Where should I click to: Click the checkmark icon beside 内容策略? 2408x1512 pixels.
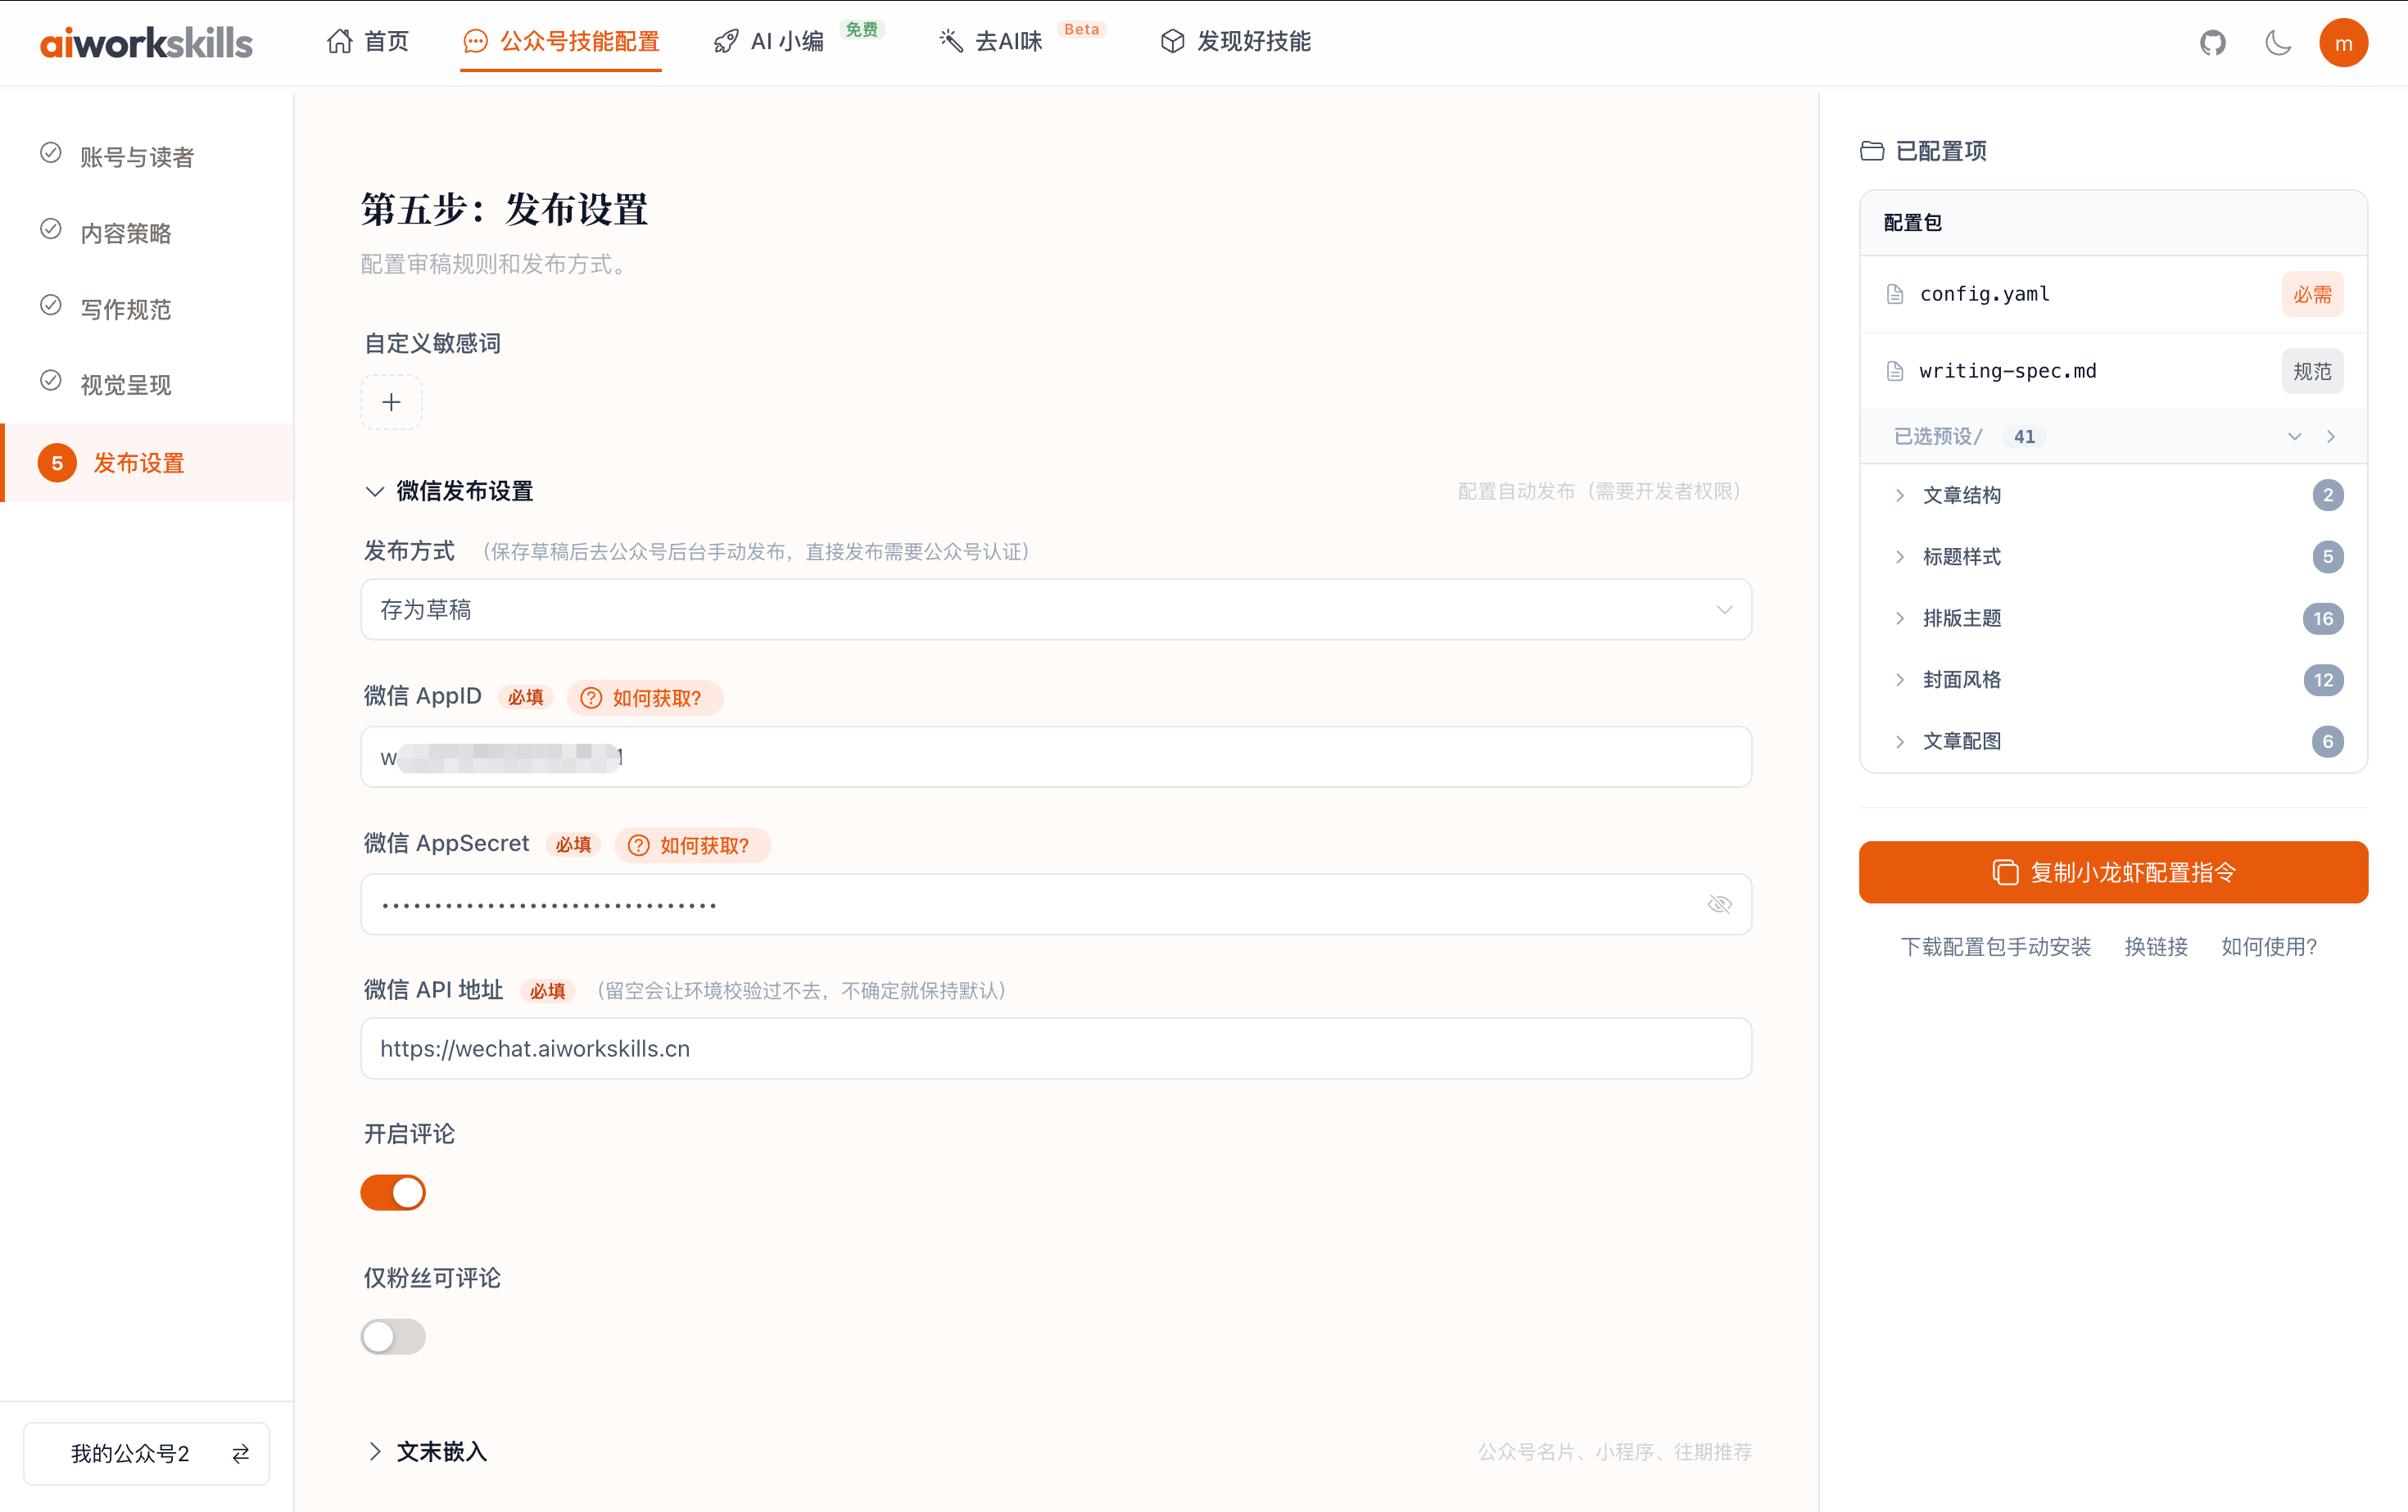pyautogui.click(x=51, y=229)
